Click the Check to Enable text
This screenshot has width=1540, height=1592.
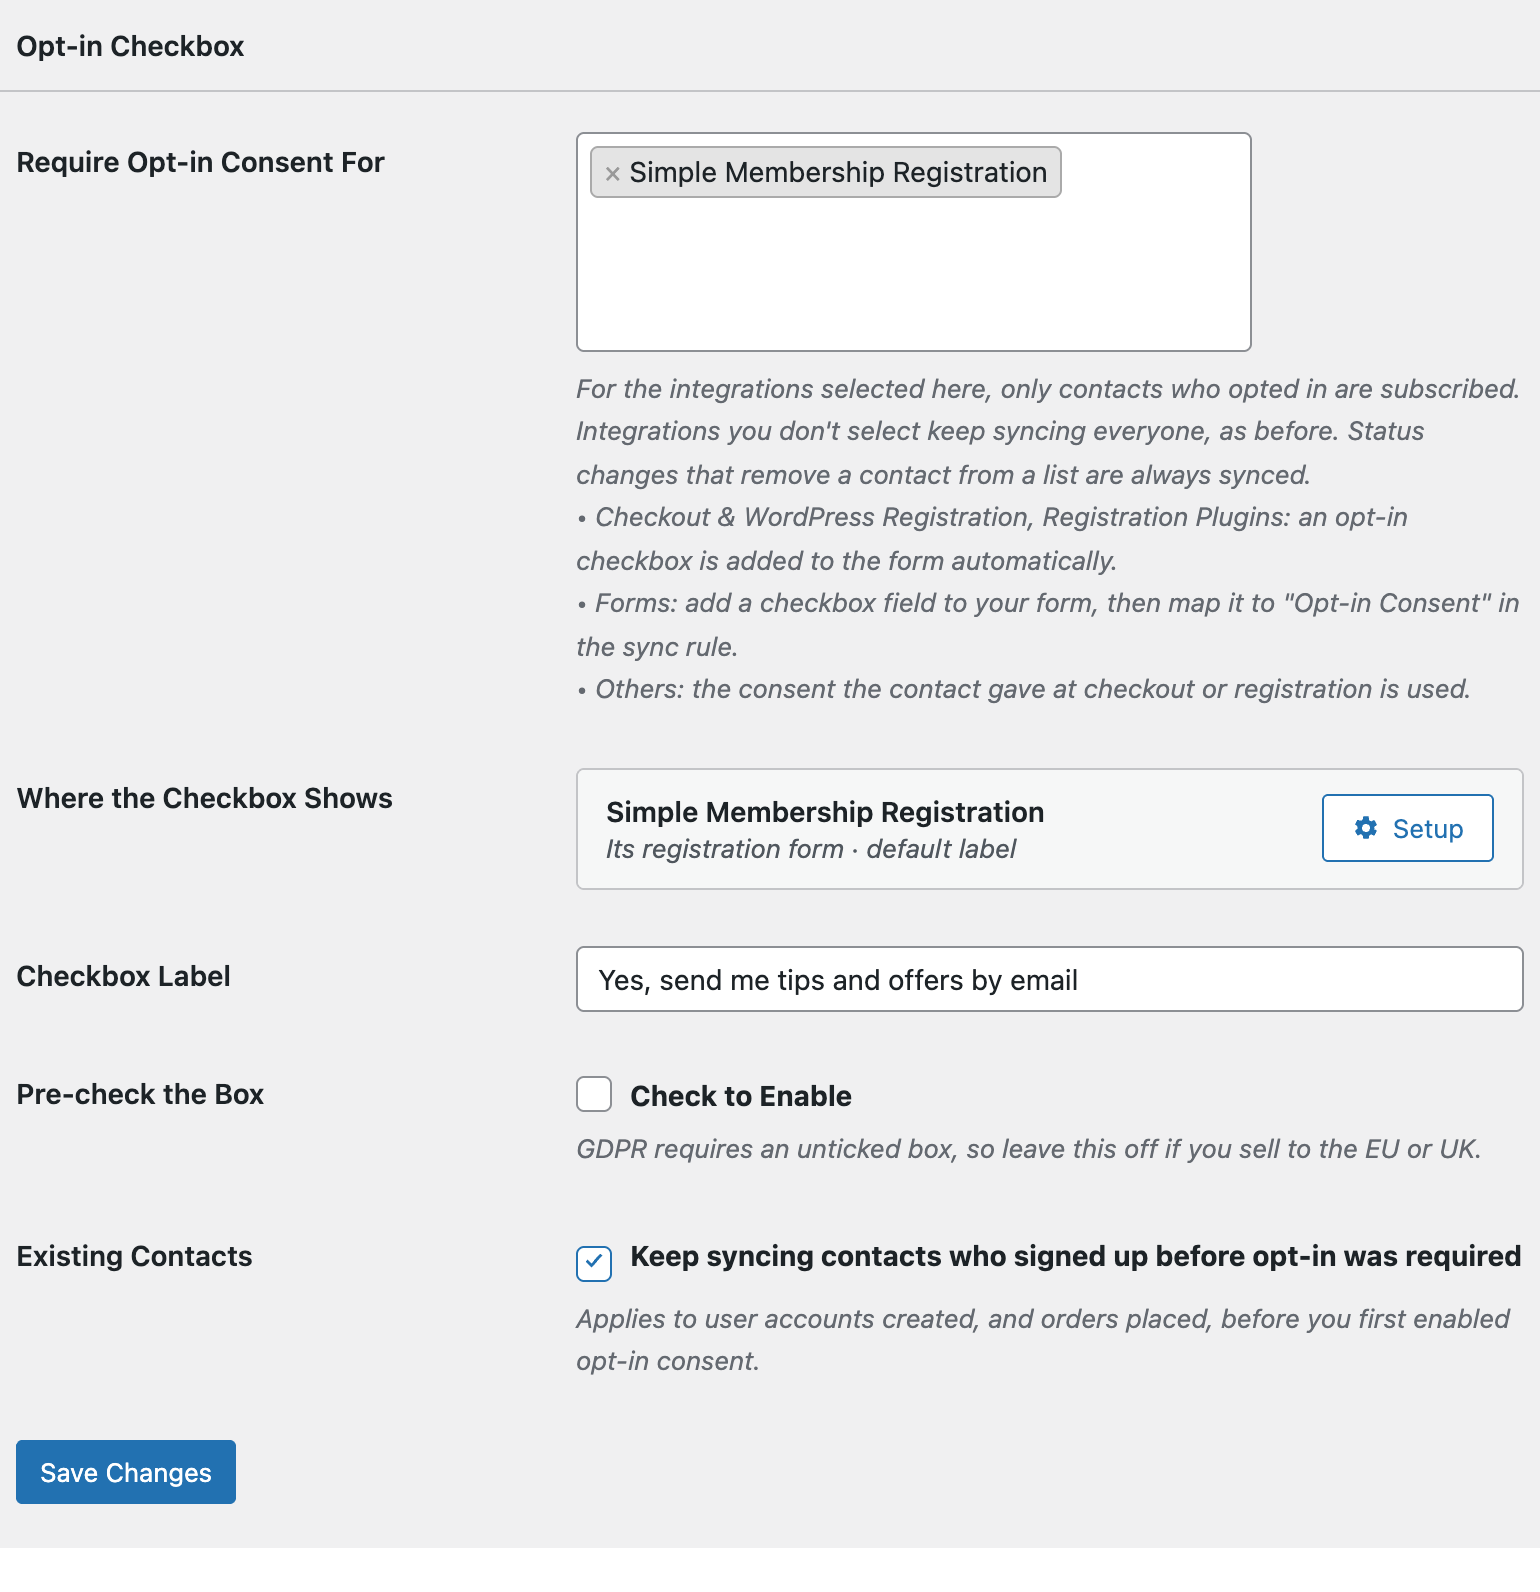(741, 1096)
